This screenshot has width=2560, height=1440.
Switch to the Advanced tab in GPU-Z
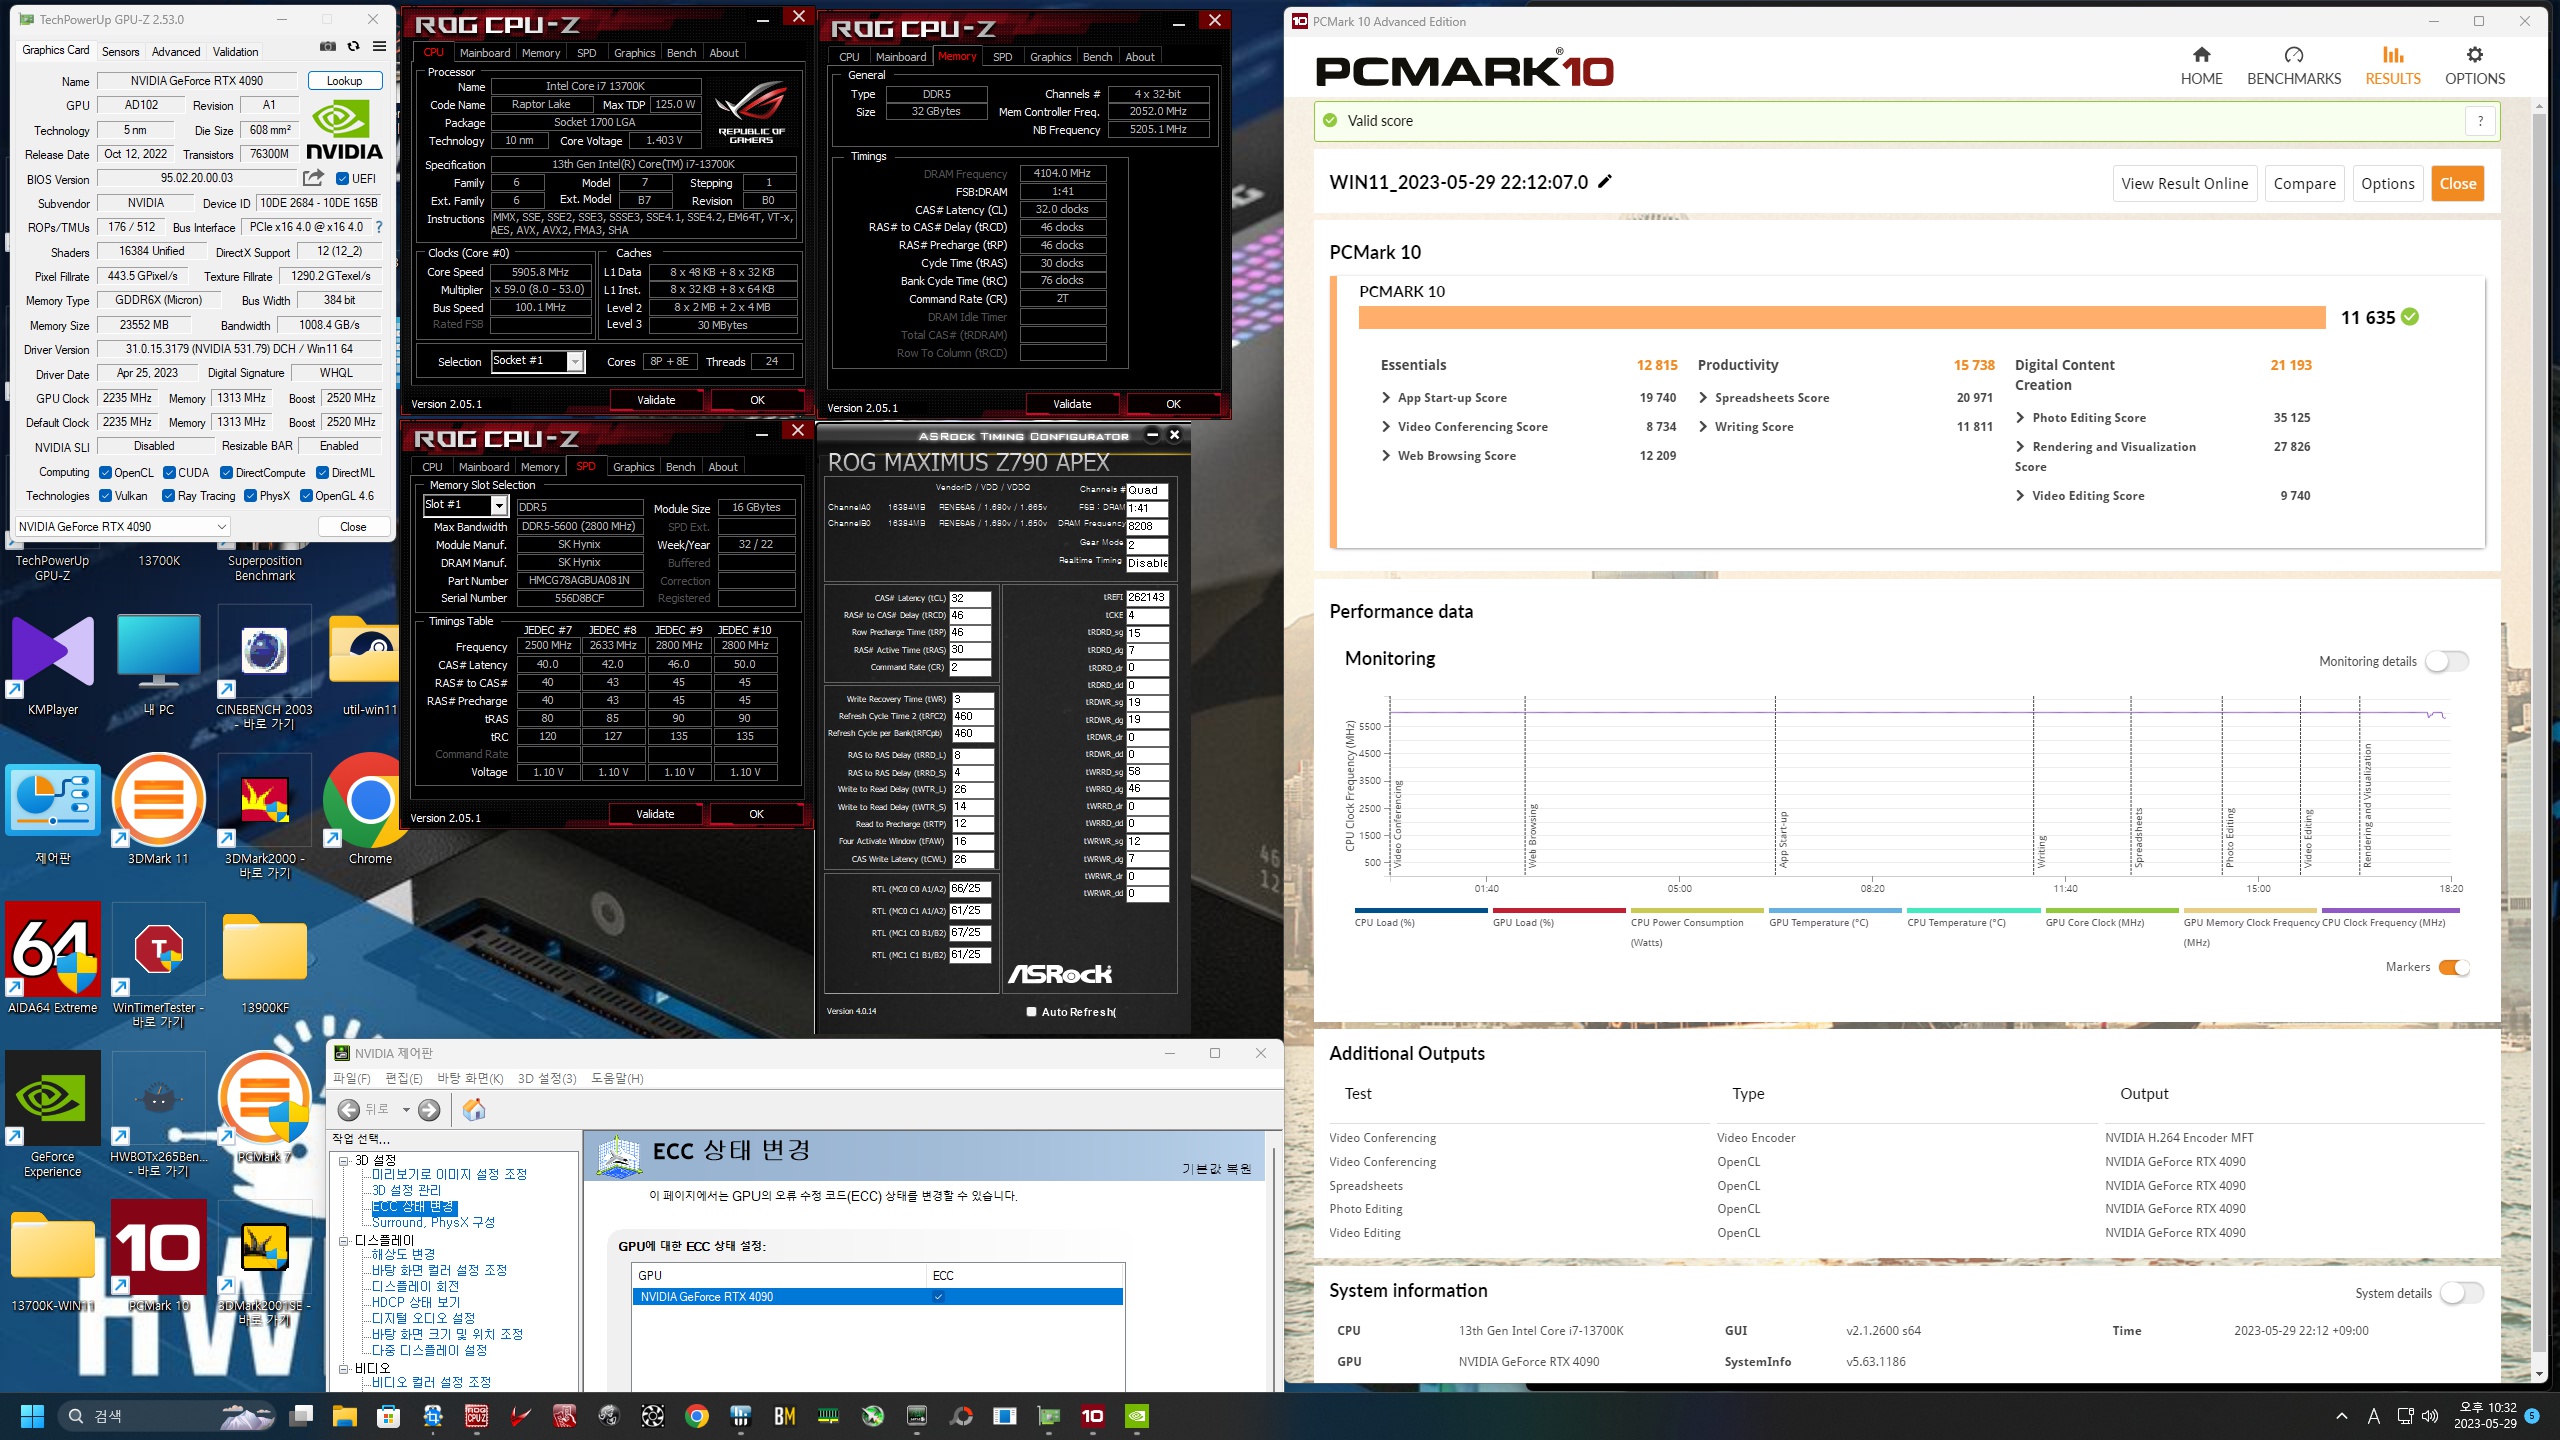[x=176, y=52]
